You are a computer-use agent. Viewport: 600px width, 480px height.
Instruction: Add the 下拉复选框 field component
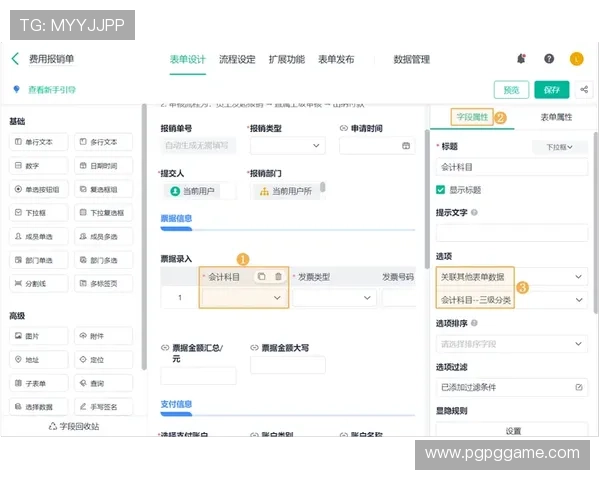(103, 213)
